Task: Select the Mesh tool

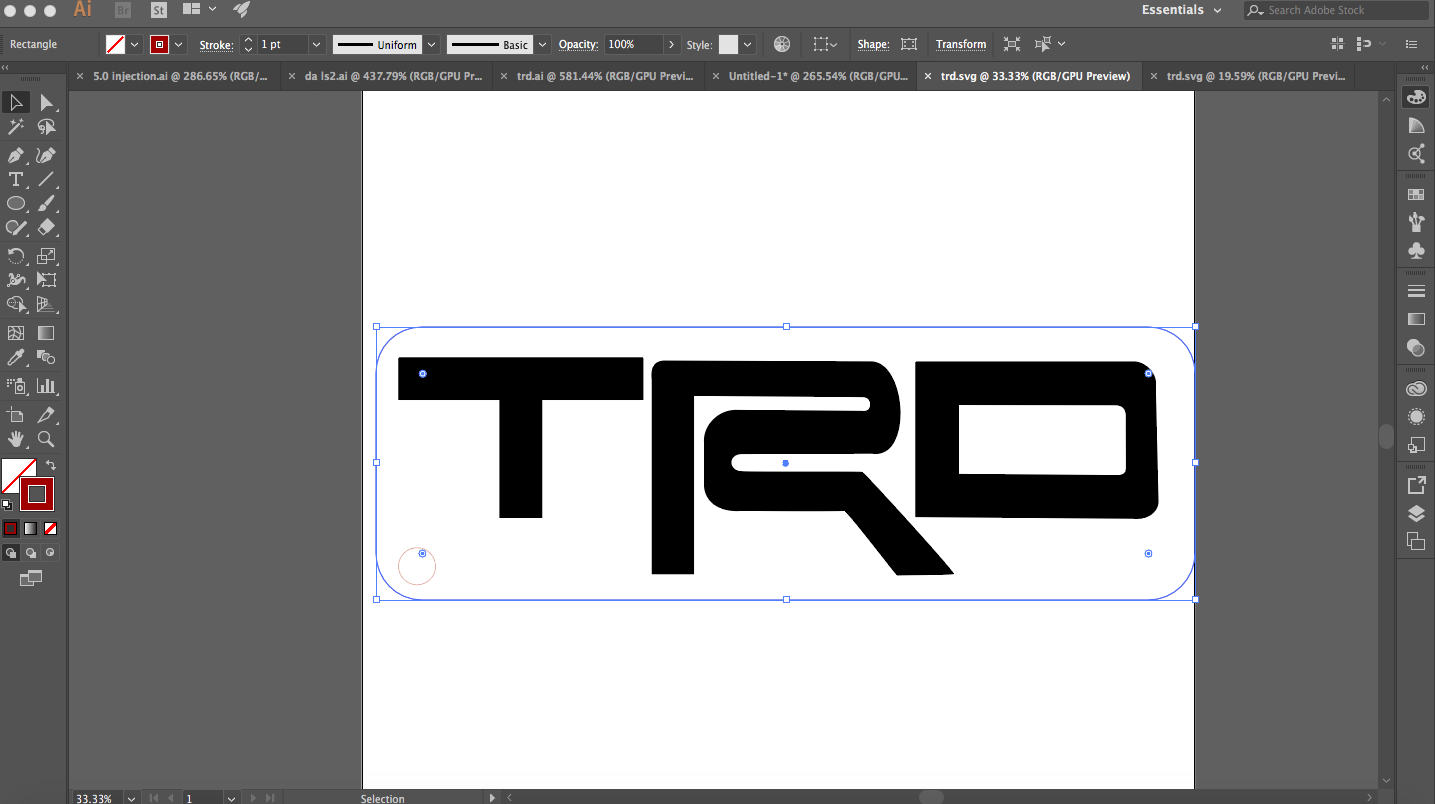Action: click(16, 333)
